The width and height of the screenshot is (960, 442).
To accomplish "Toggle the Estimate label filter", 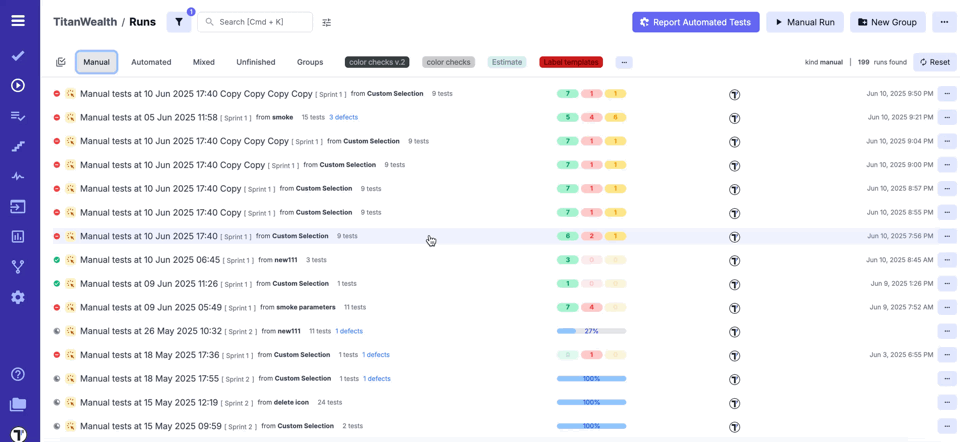I will coord(507,62).
